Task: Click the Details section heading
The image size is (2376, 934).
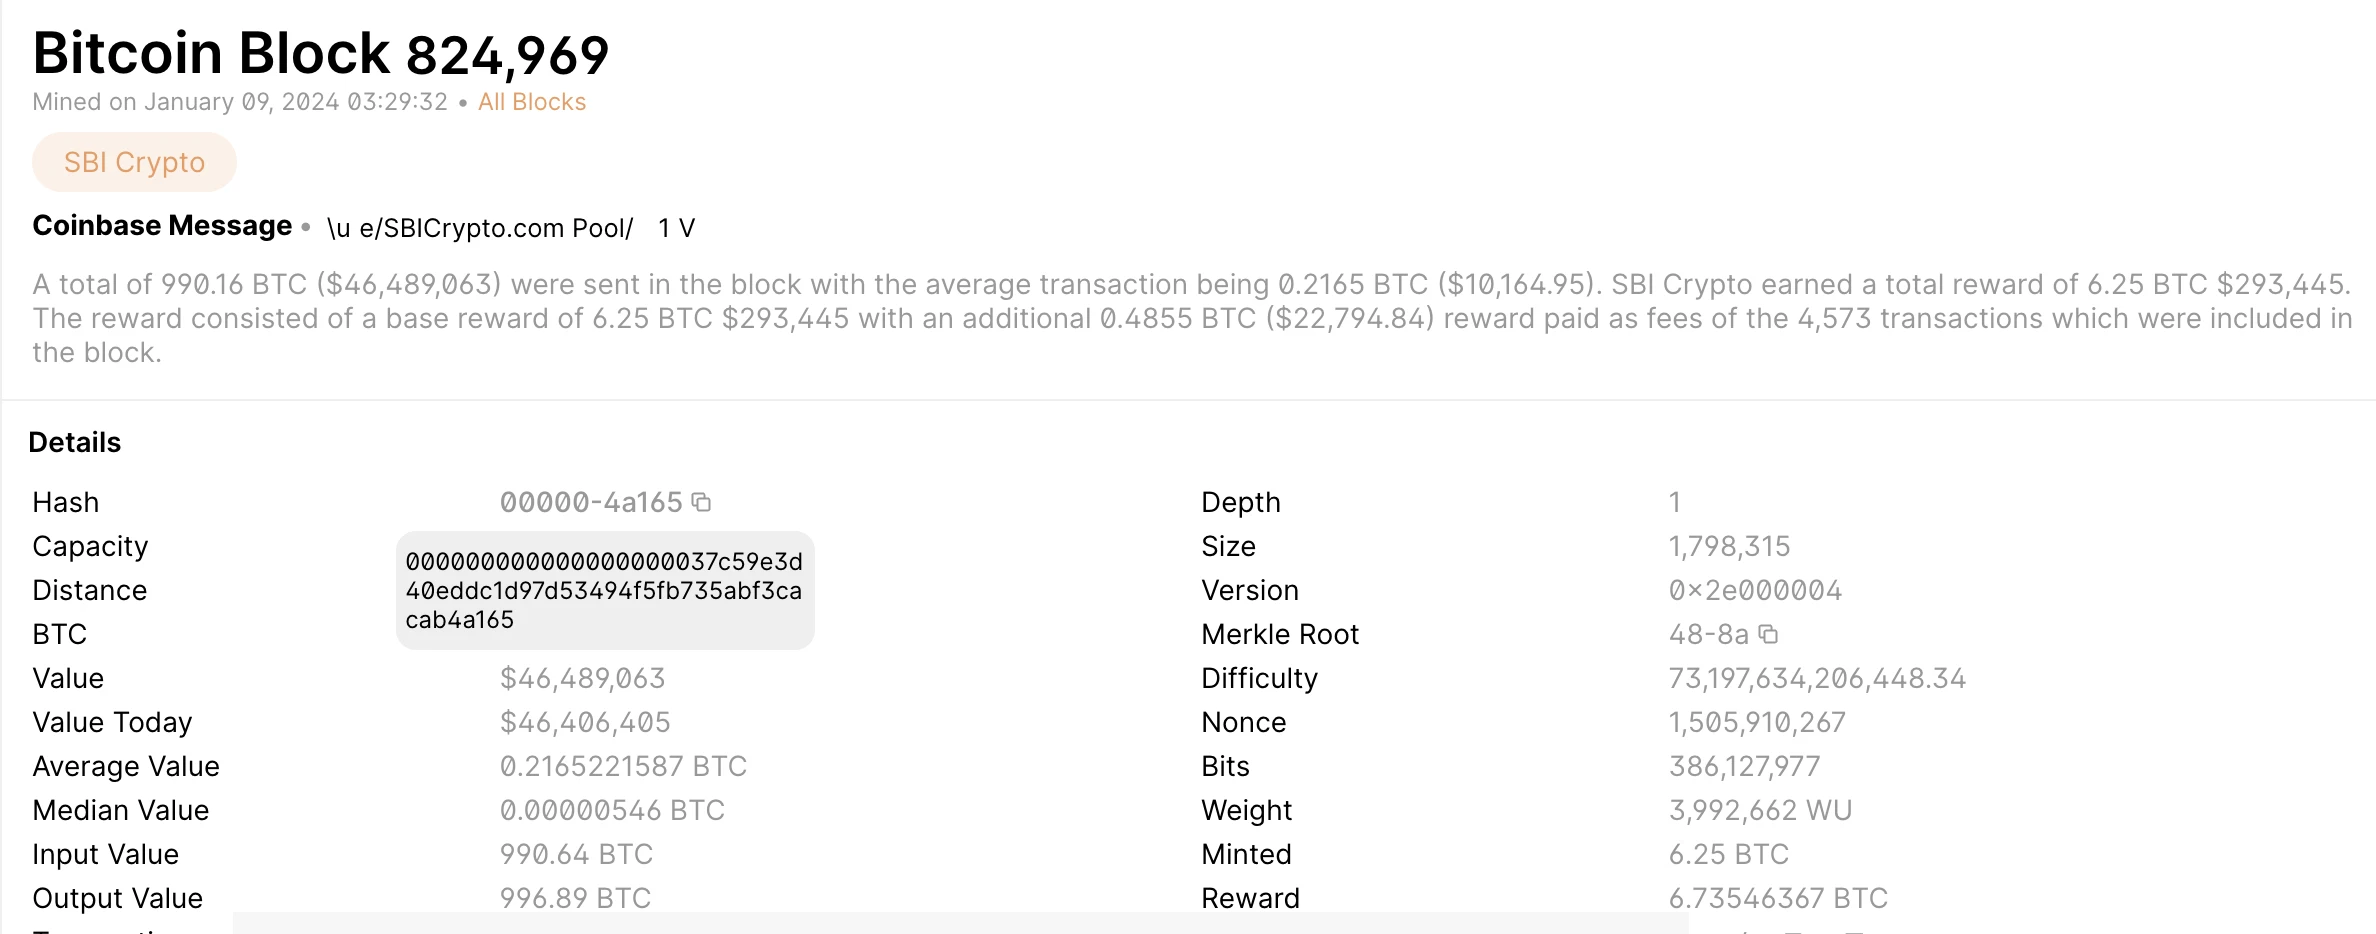Action: click(75, 441)
